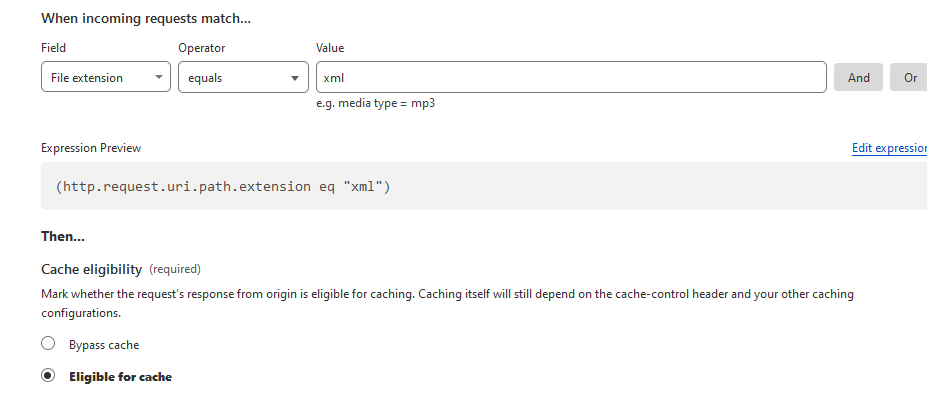Screen dimensions: 927x393
Task: Add a condition with the Or button
Action: tap(910, 77)
